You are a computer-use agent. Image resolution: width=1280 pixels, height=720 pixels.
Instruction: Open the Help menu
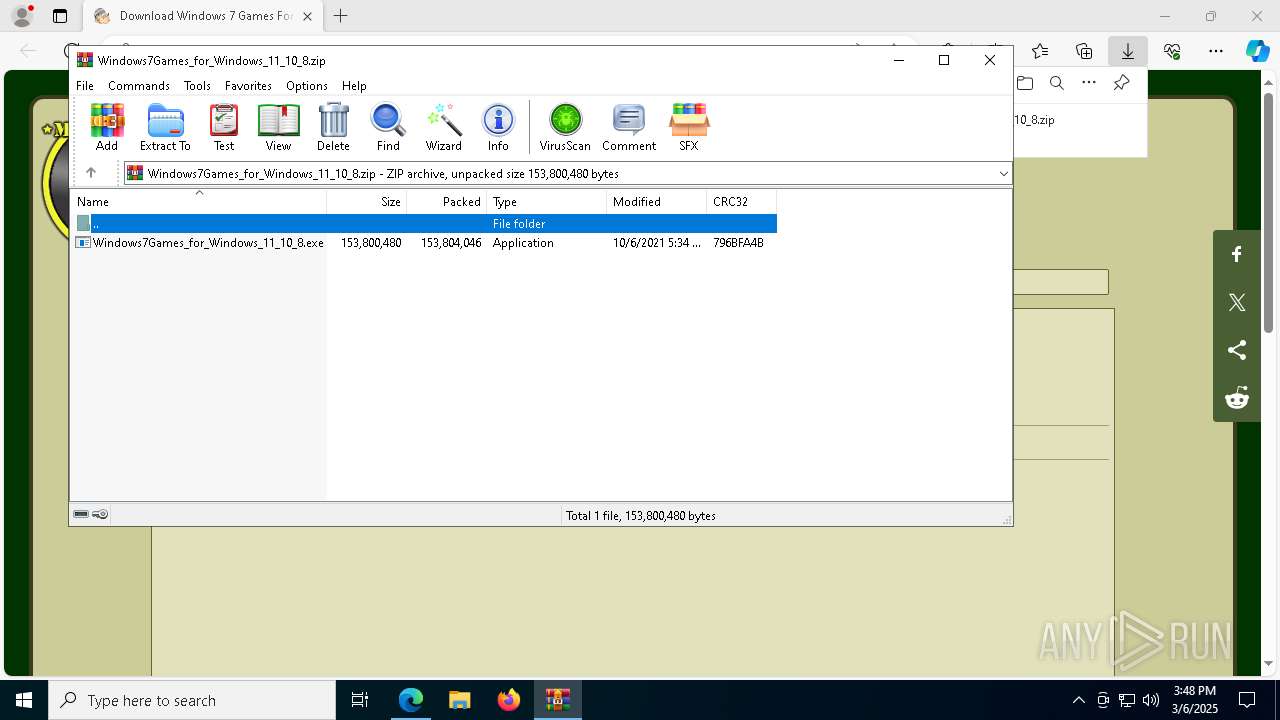pos(354,86)
